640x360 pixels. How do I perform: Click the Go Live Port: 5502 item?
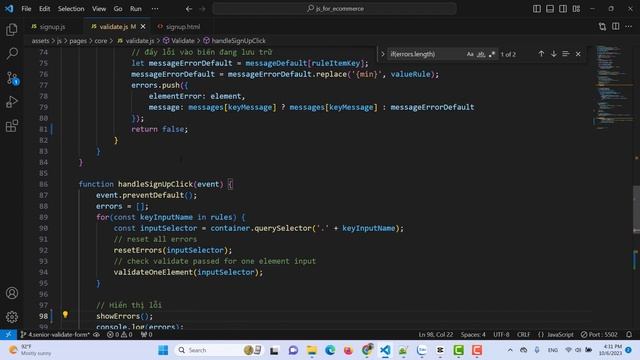click(x=599, y=334)
